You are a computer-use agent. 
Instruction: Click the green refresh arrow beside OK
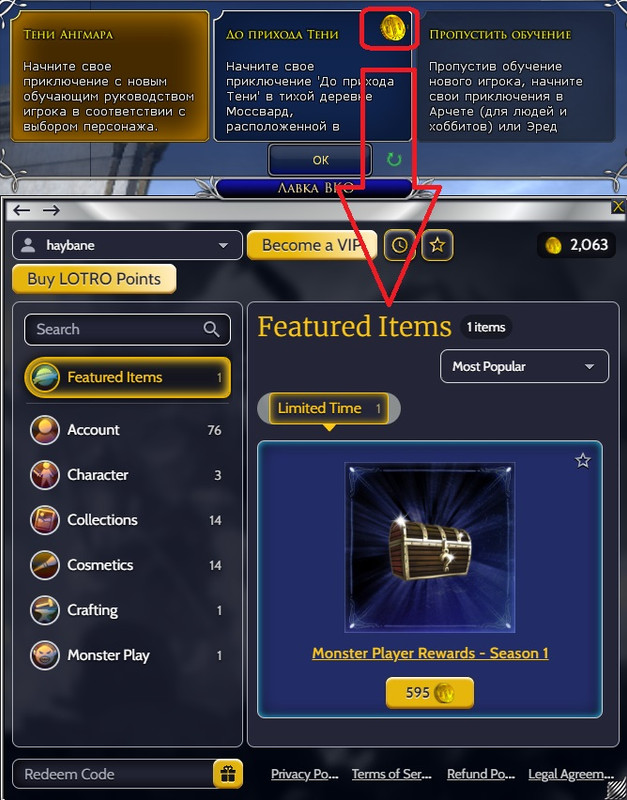[394, 160]
